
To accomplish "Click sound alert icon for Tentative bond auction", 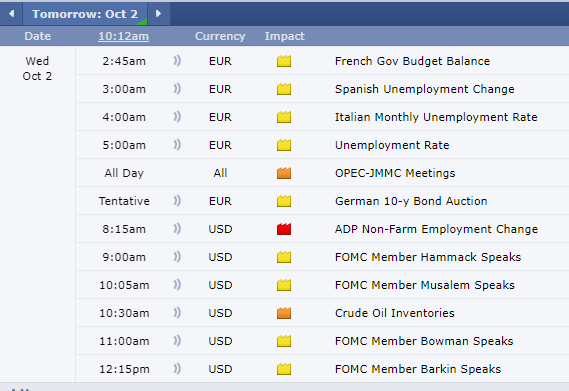I will [177, 201].
